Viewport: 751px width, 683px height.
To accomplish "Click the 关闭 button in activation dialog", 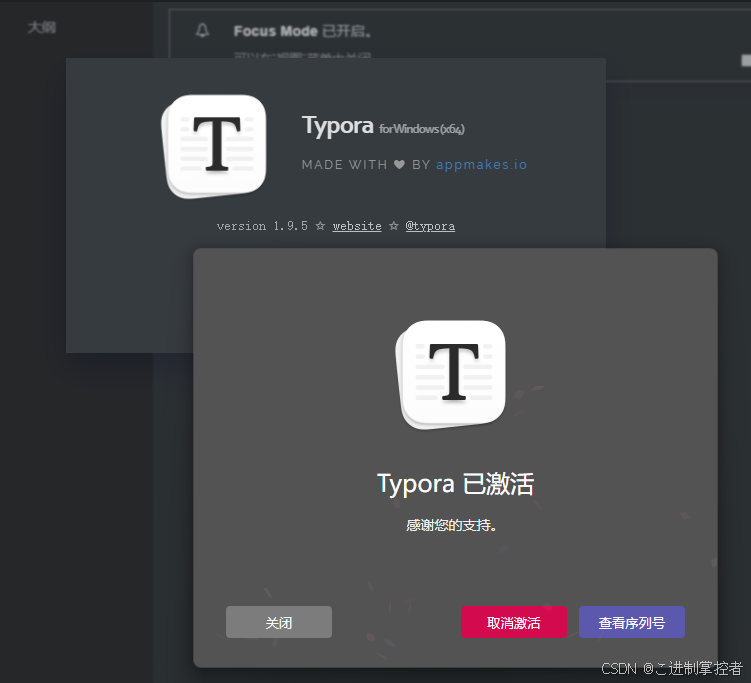I will [x=279, y=622].
